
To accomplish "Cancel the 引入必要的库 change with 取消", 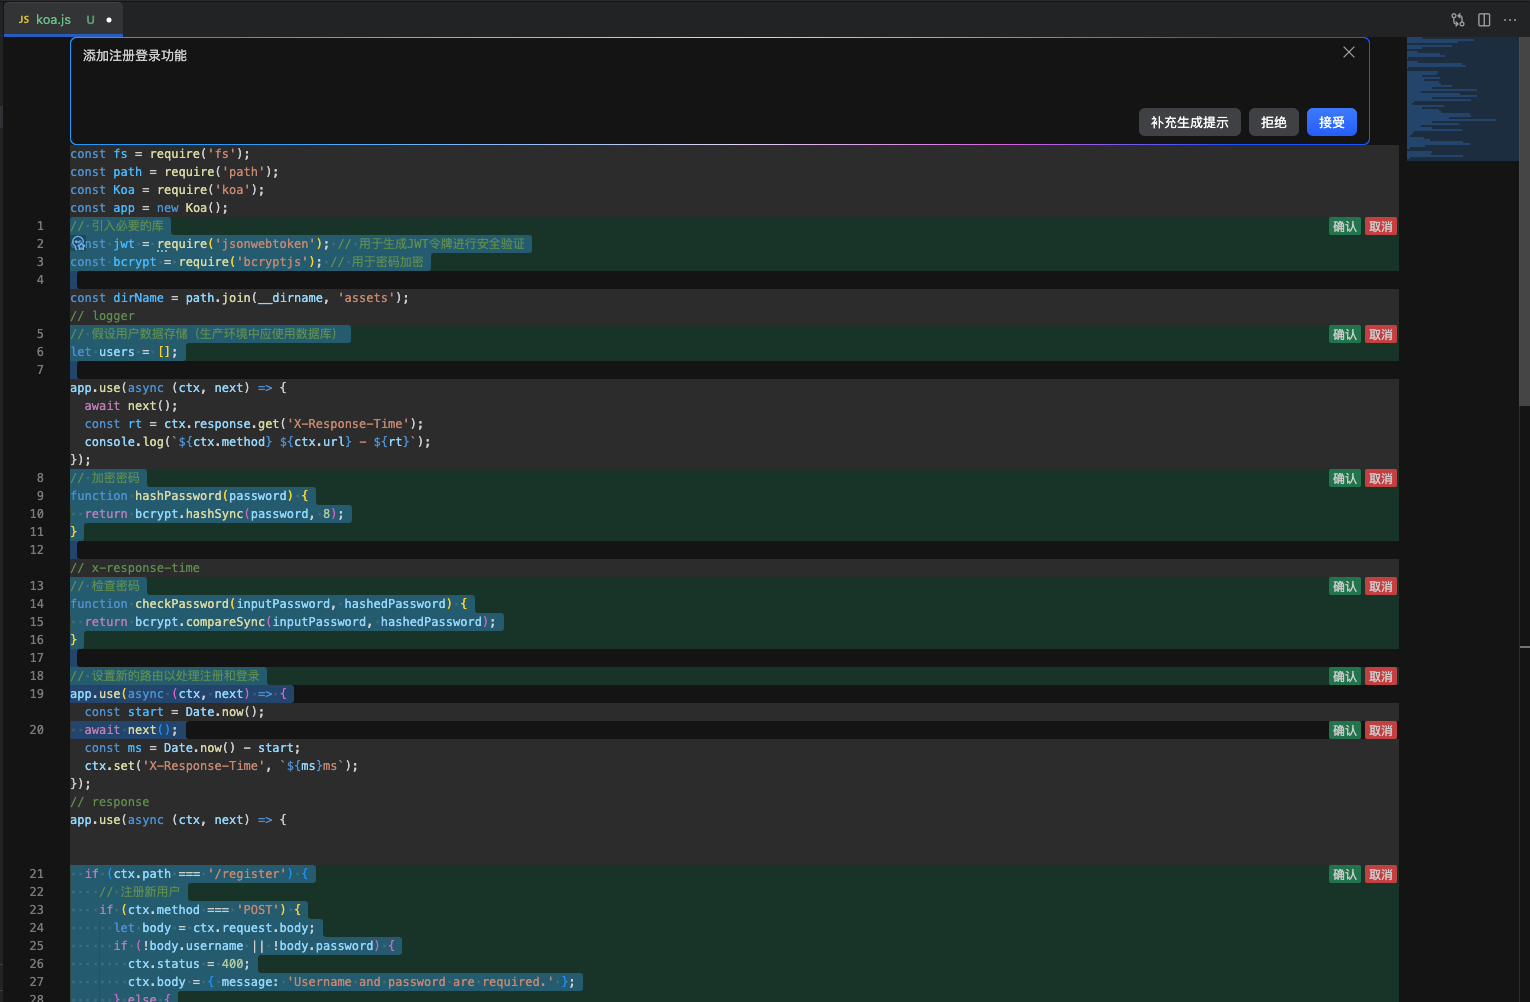I will (x=1381, y=227).
